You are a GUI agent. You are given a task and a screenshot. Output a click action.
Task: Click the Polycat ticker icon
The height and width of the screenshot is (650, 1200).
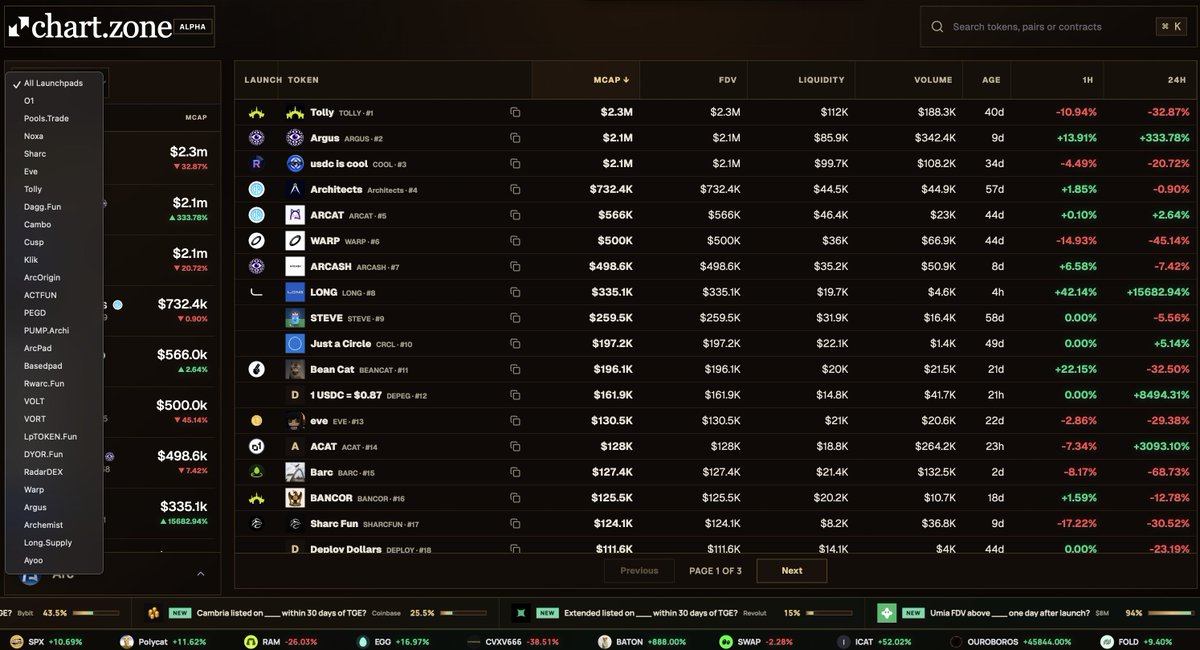pos(128,641)
